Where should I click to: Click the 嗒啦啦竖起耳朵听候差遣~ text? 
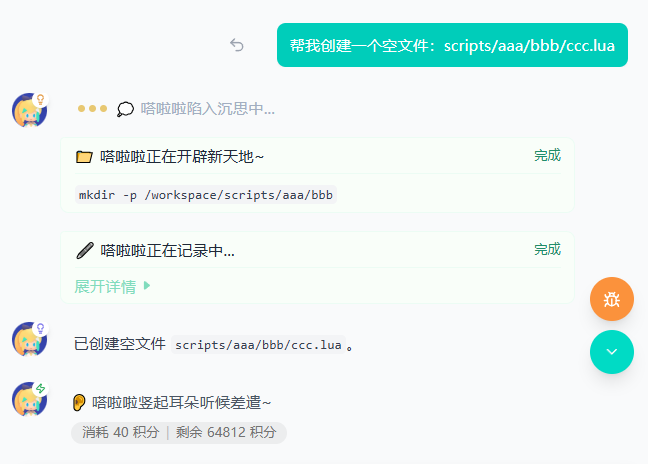tap(181, 402)
